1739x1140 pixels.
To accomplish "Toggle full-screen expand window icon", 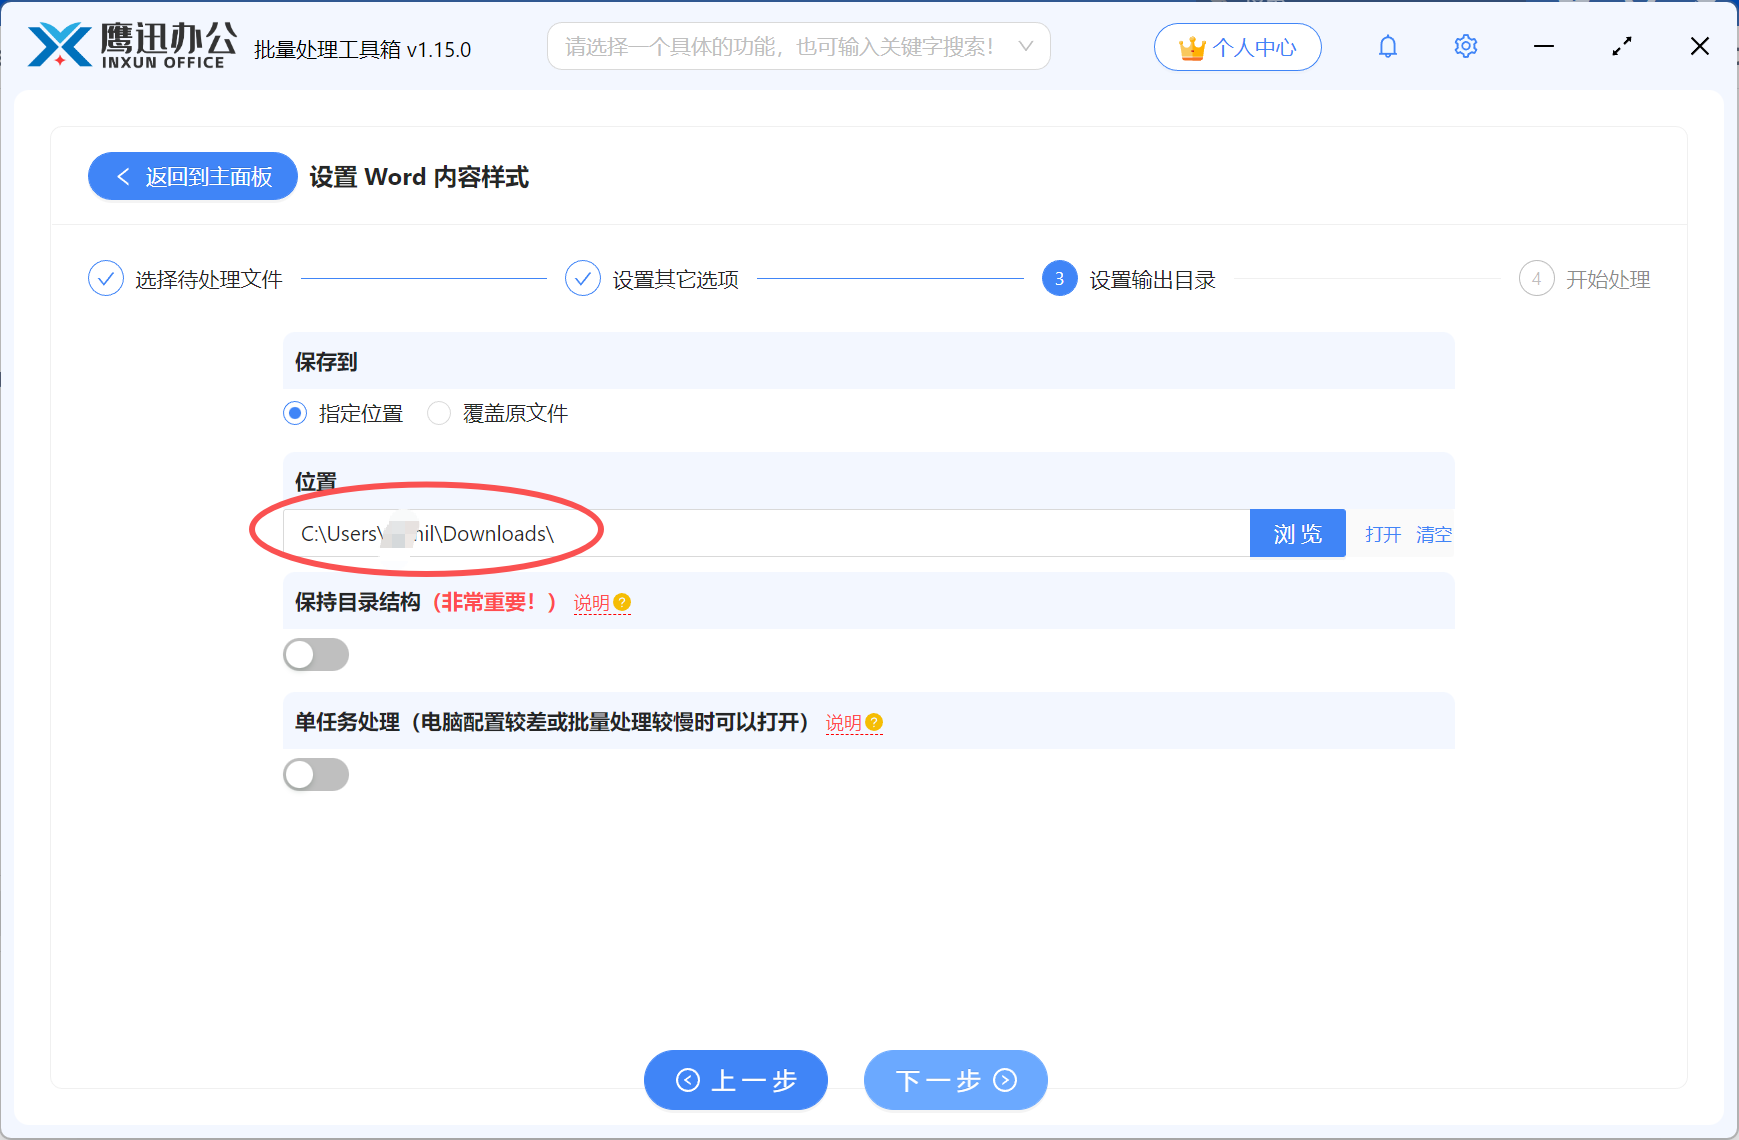I will (x=1622, y=46).
